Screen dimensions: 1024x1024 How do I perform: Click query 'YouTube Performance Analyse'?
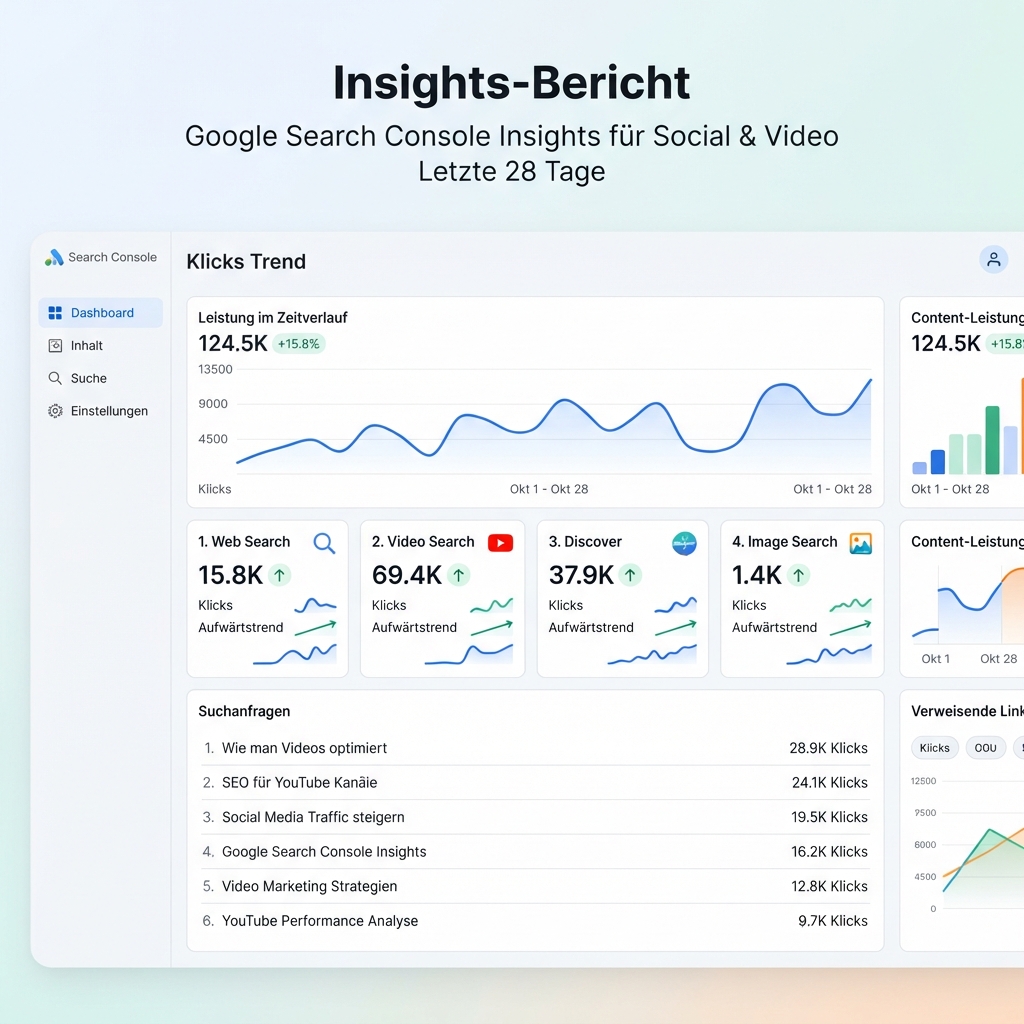click(x=320, y=921)
